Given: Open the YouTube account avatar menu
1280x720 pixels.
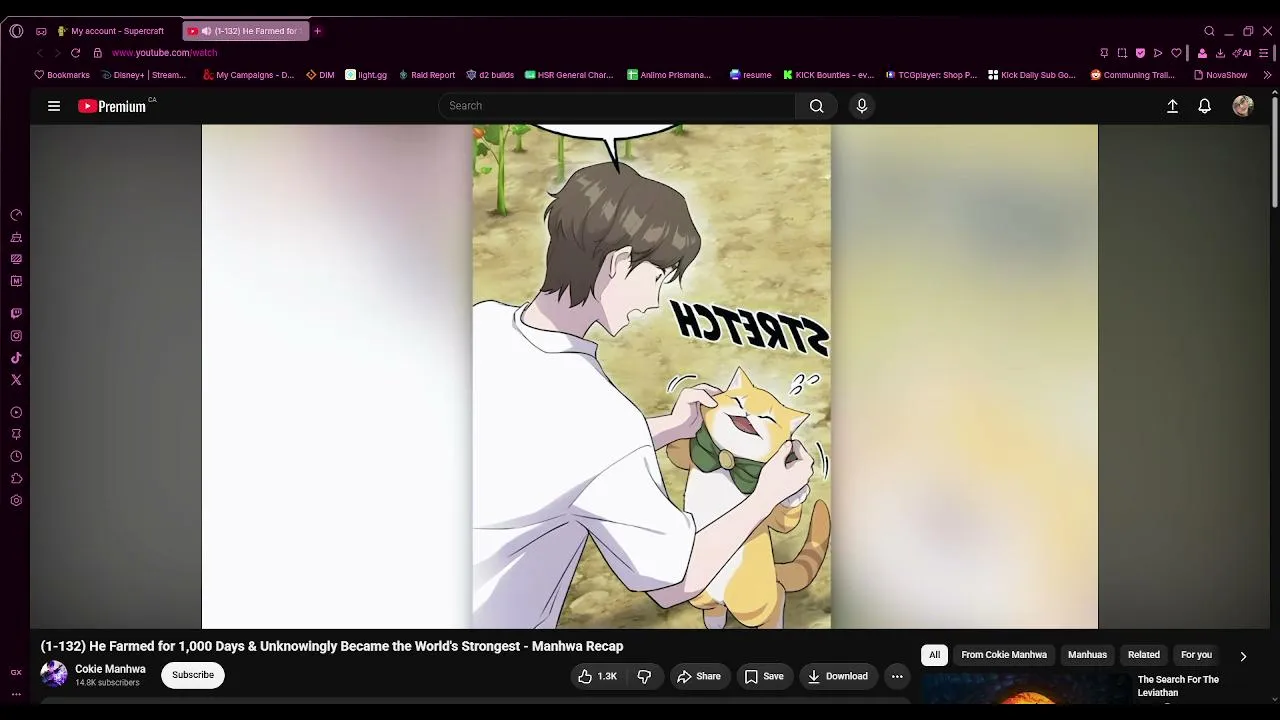Looking at the screenshot, I should pos(1243,106).
